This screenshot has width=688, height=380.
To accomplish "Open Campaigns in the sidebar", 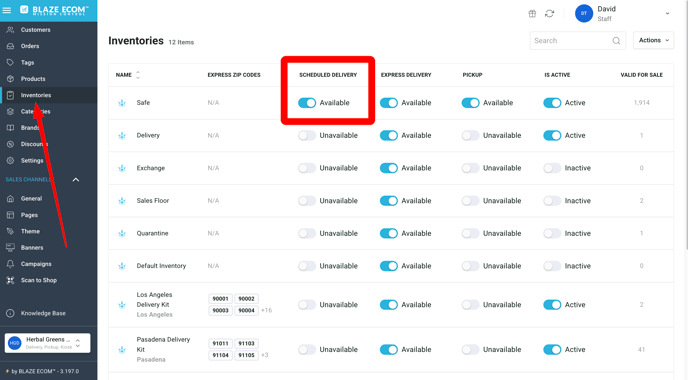I will (36, 264).
